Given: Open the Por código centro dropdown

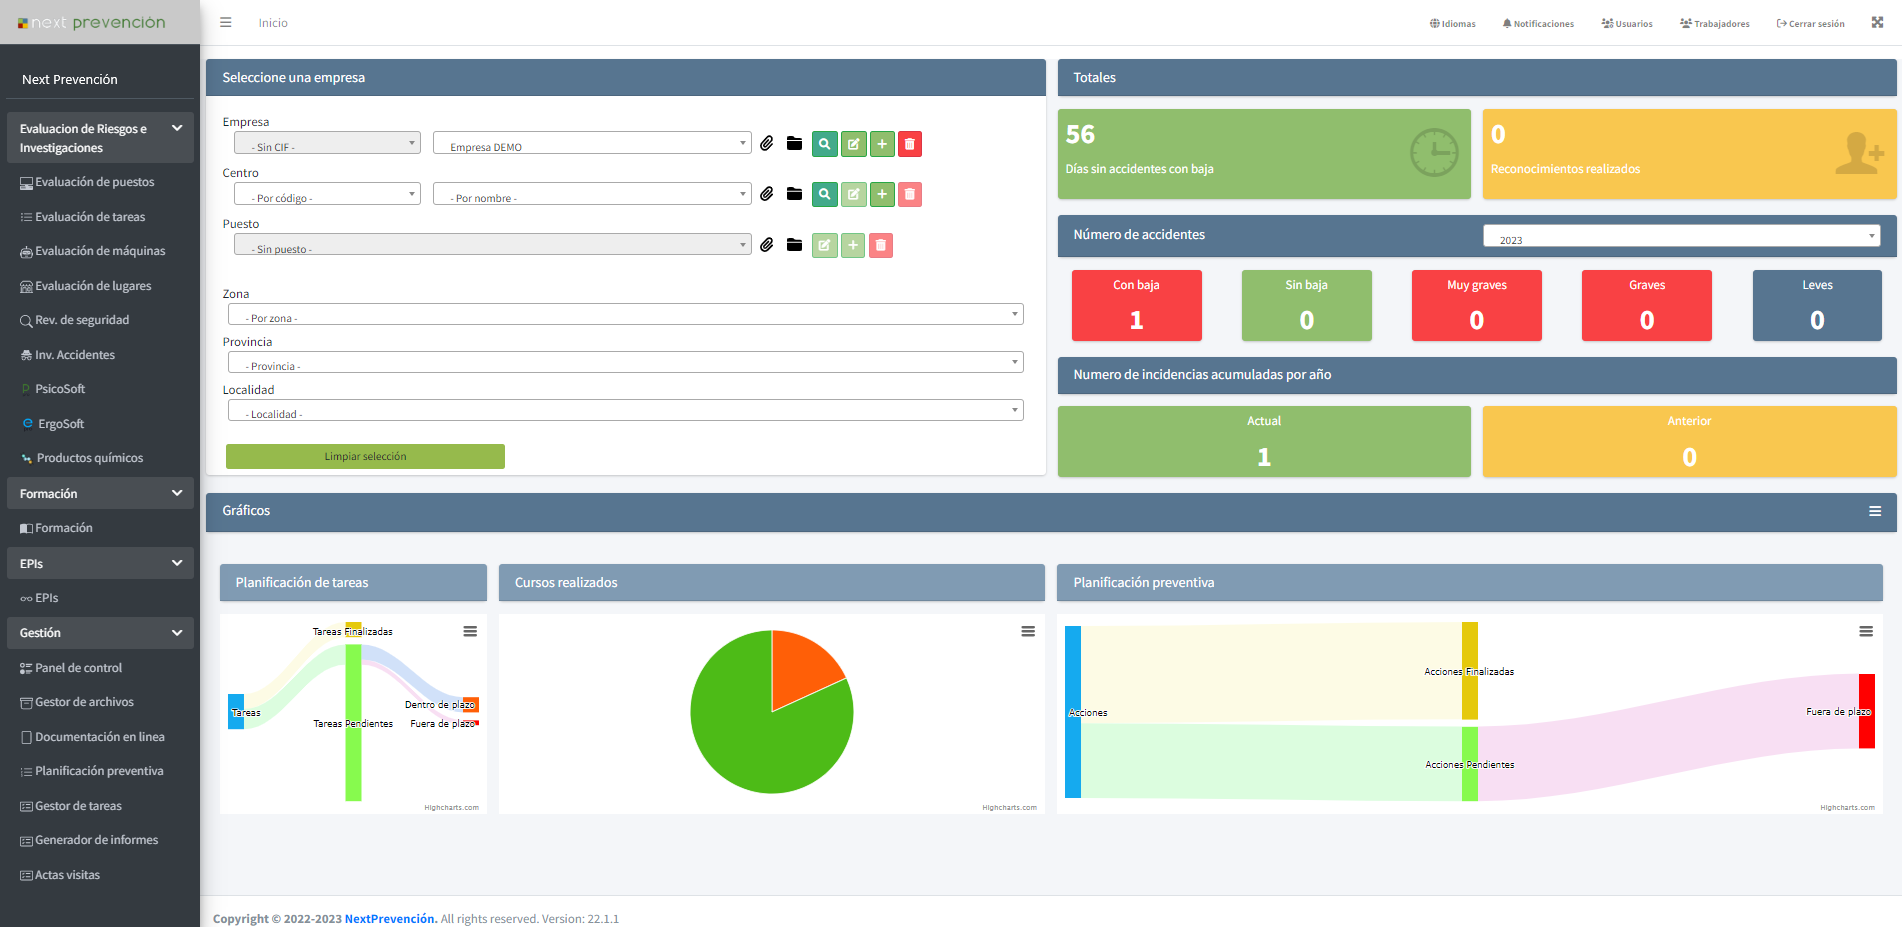Looking at the screenshot, I should click(x=327, y=194).
